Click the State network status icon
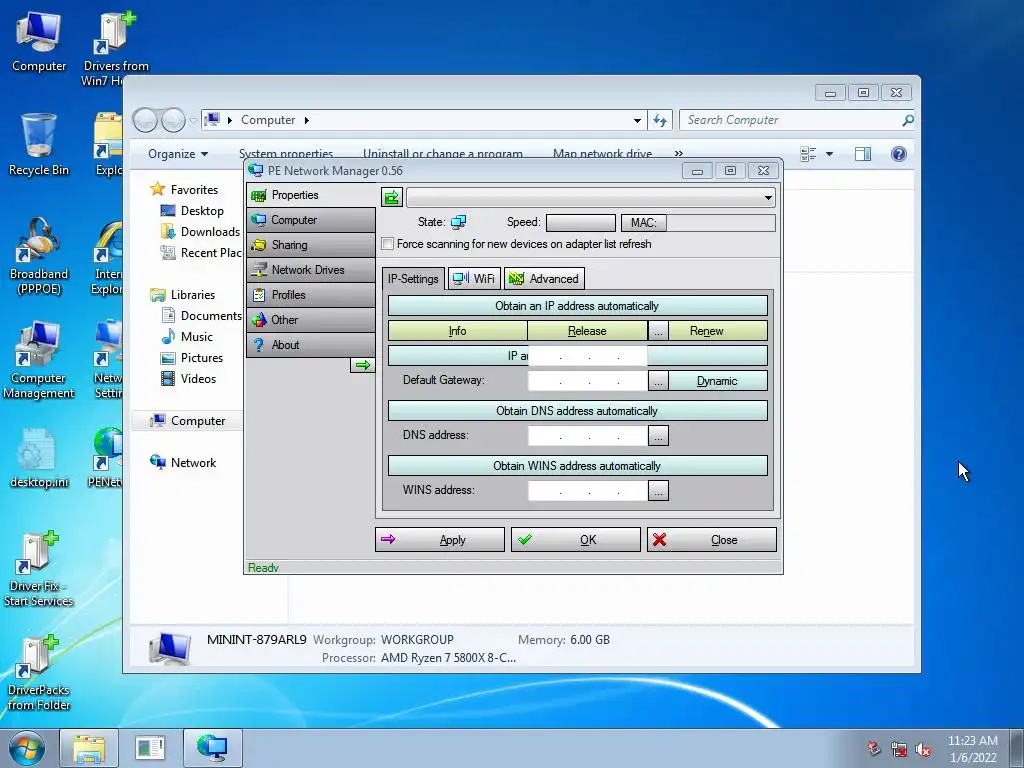The height and width of the screenshot is (768, 1024). [x=458, y=222]
